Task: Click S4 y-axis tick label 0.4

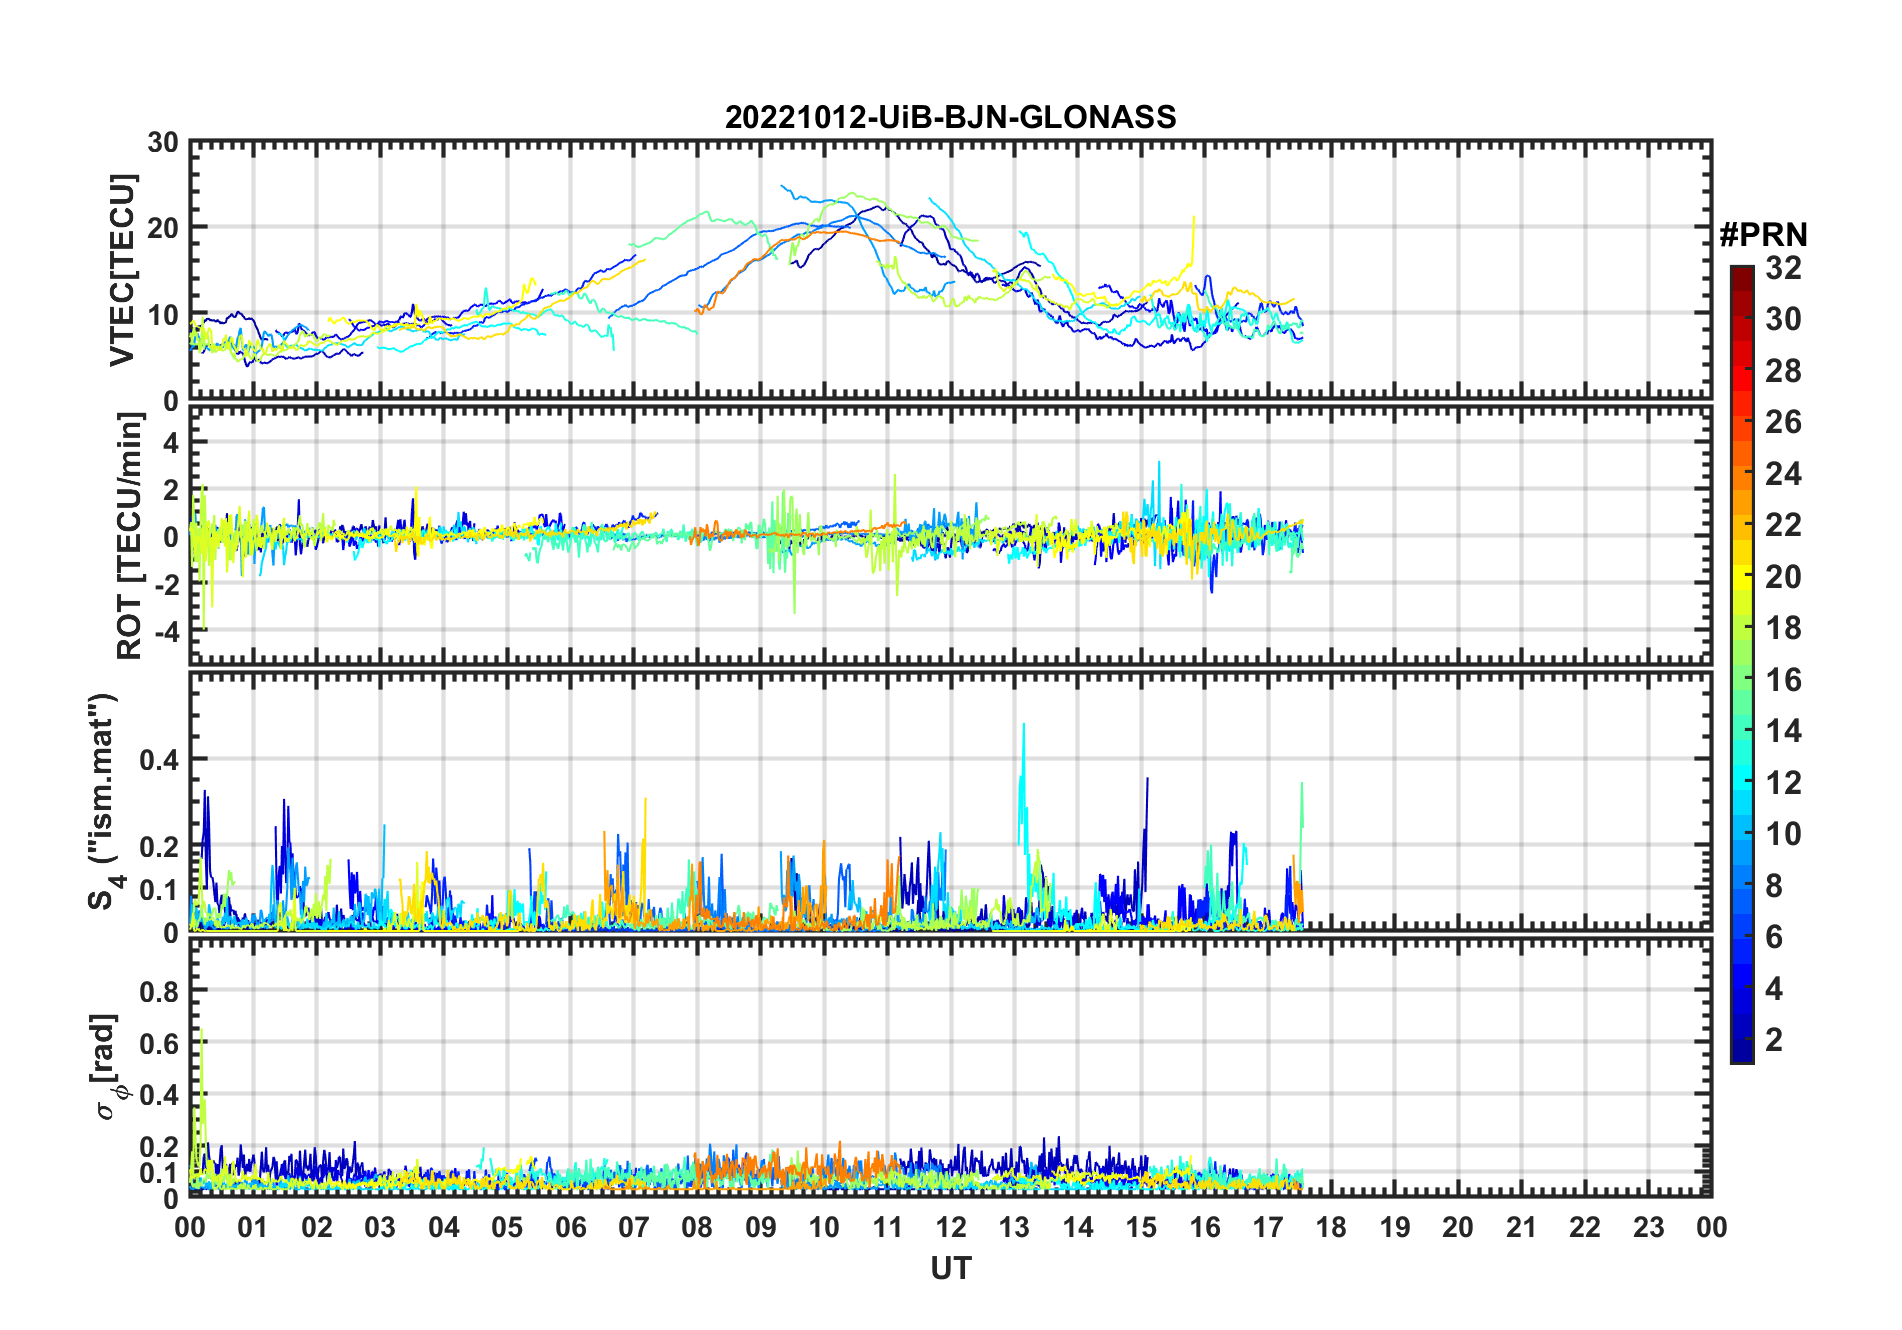Action: tap(159, 760)
